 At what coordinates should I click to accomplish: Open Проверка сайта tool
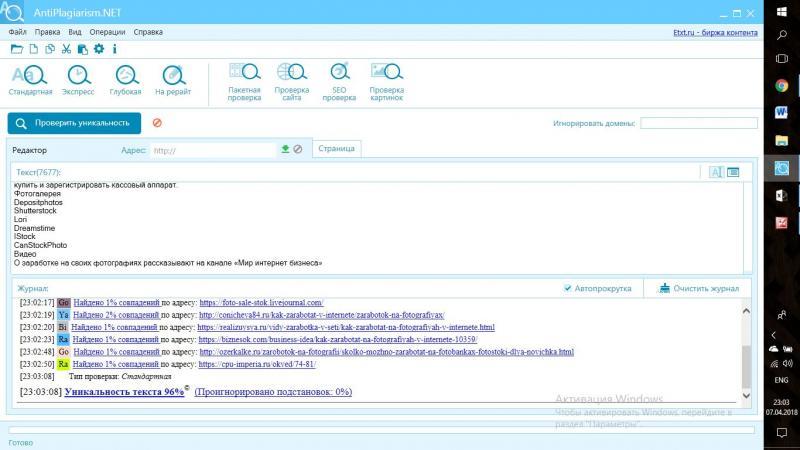(292, 82)
